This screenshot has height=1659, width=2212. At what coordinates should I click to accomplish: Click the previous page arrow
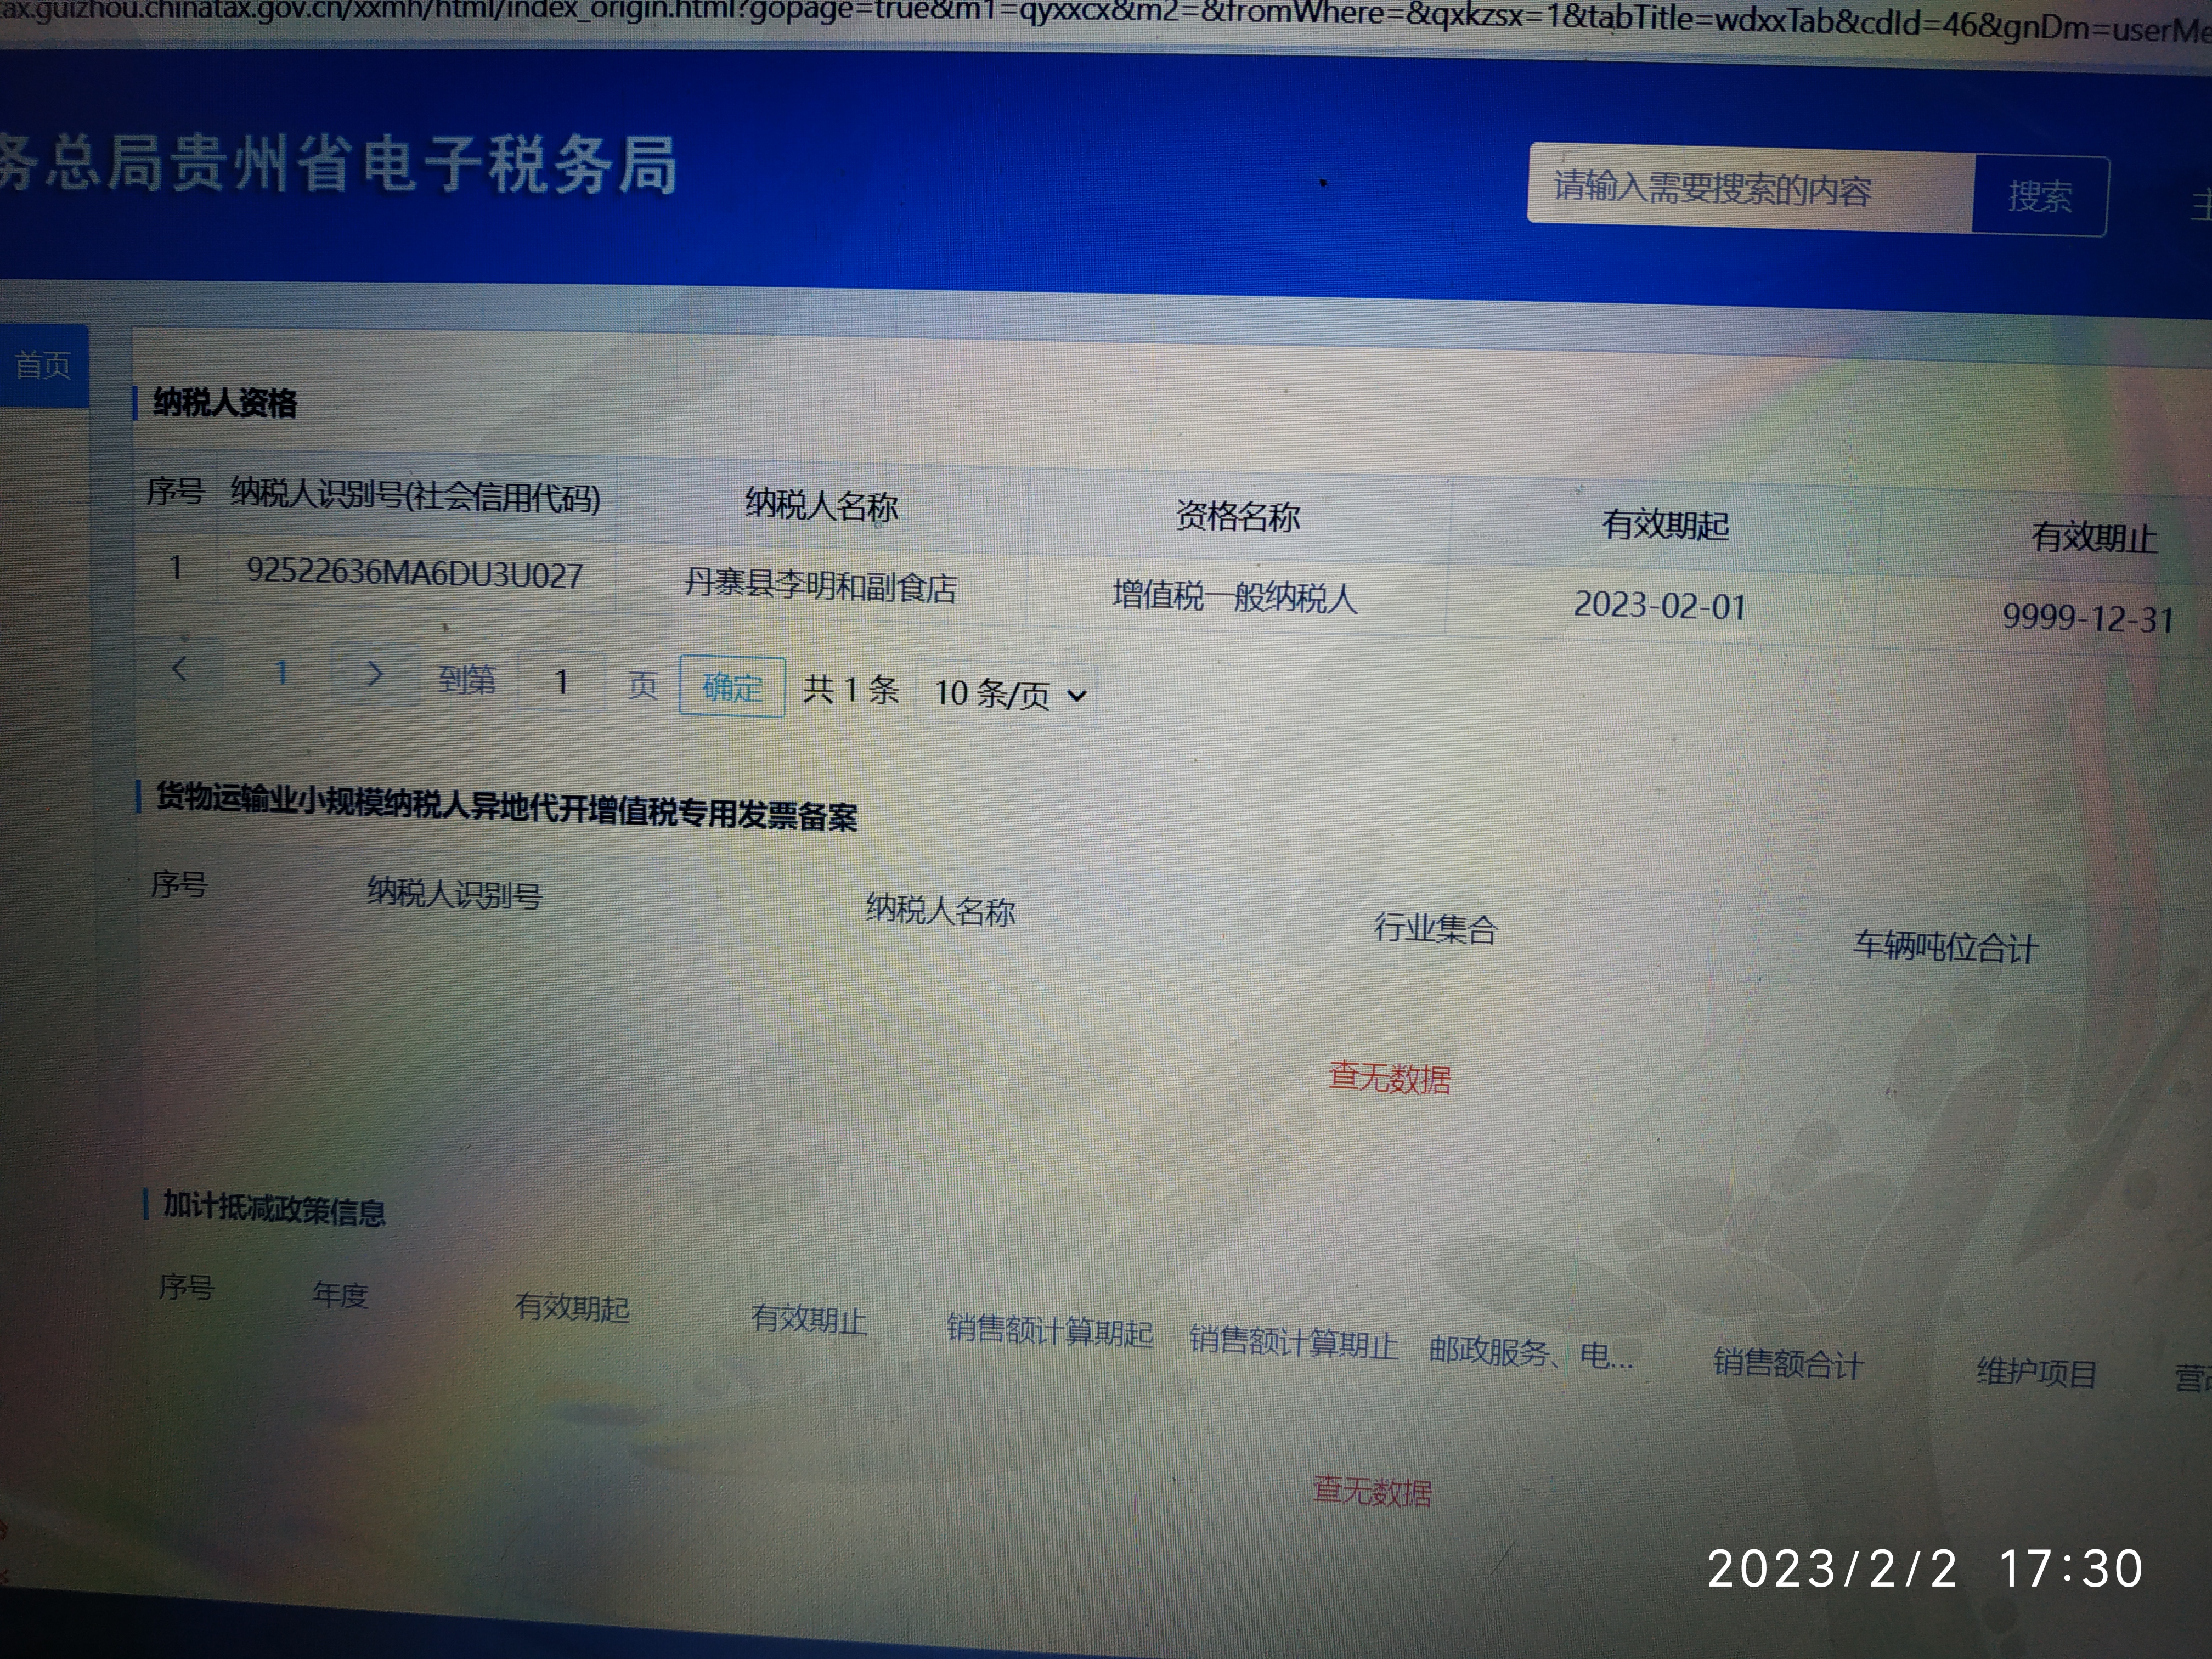(x=180, y=669)
